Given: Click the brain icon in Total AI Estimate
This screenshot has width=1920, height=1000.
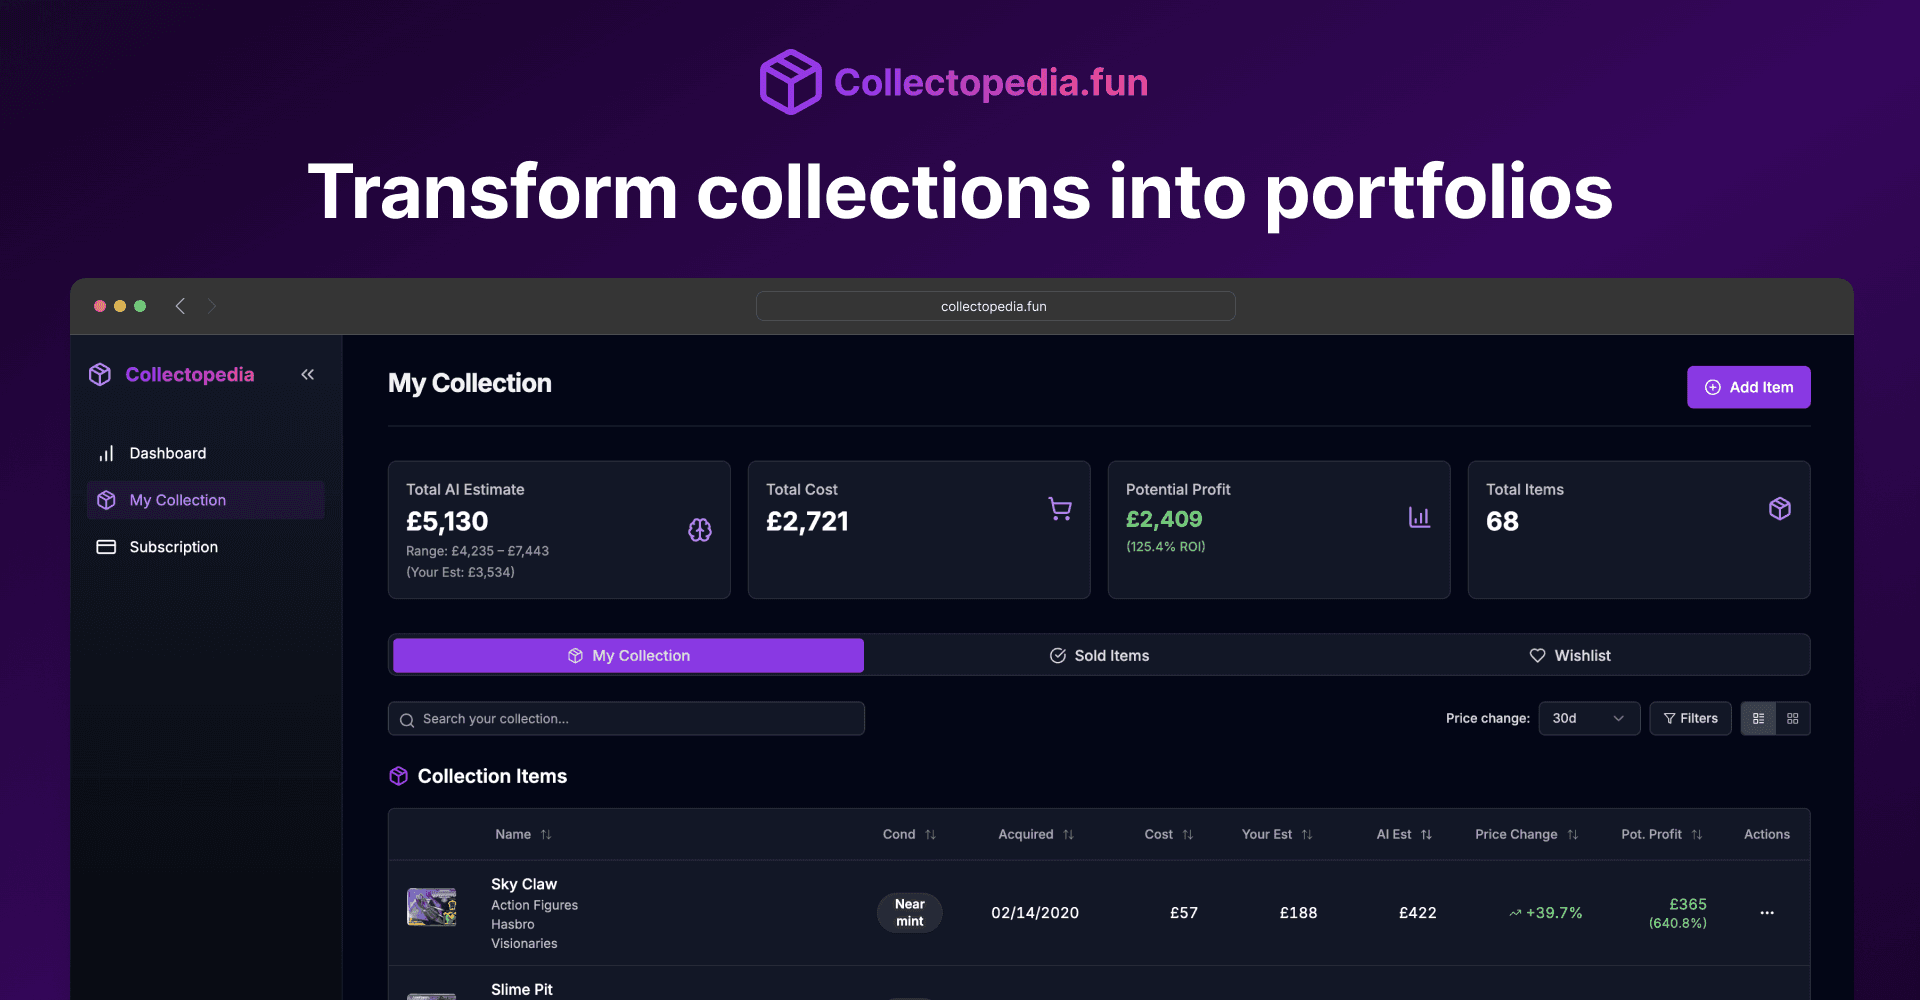Looking at the screenshot, I should tap(700, 530).
